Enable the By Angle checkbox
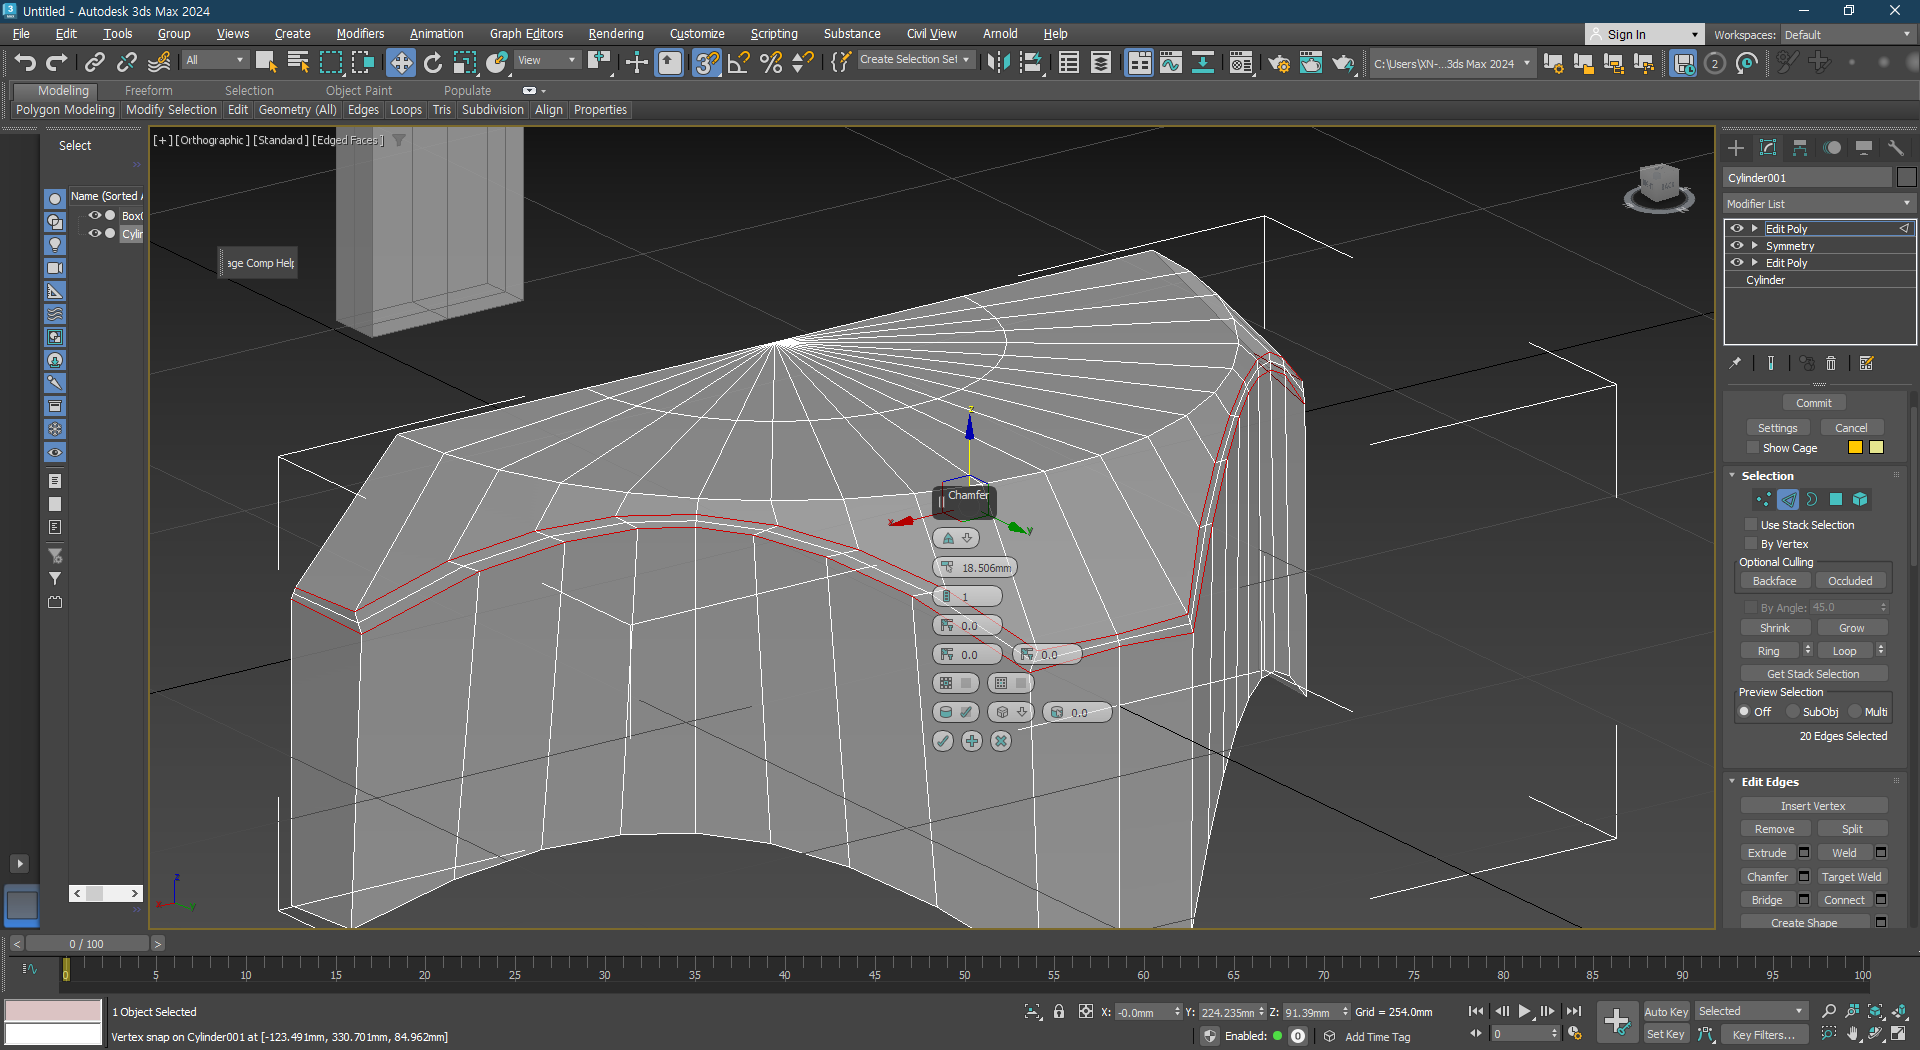The image size is (1920, 1050). pyautogui.click(x=1751, y=607)
